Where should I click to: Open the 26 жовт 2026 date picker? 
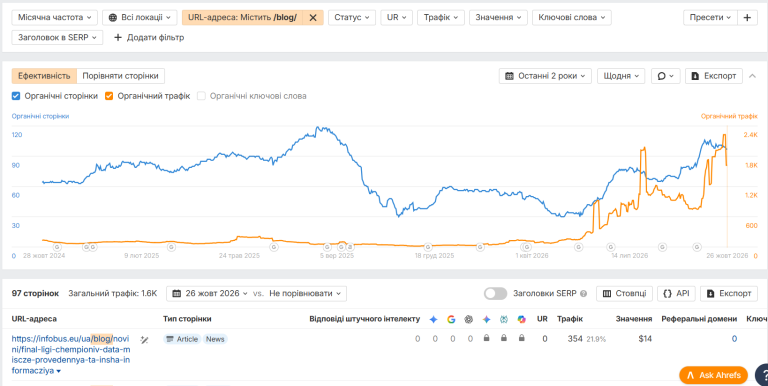209,293
